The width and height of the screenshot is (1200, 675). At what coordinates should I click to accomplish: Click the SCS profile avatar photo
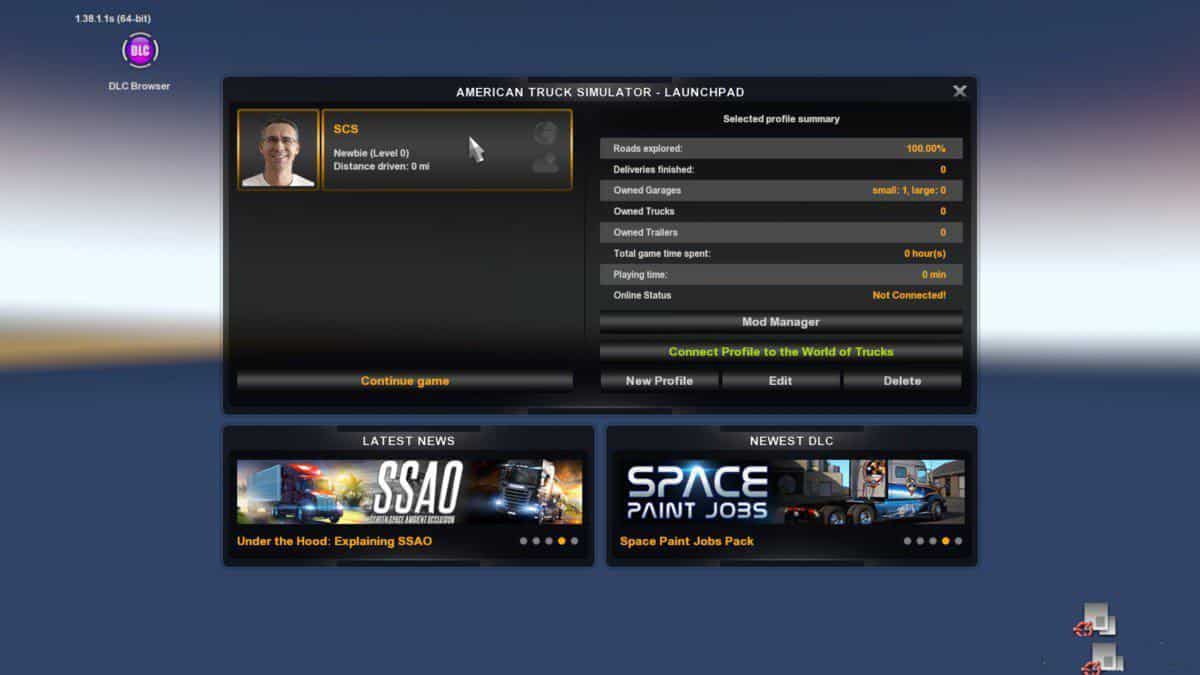coord(278,150)
